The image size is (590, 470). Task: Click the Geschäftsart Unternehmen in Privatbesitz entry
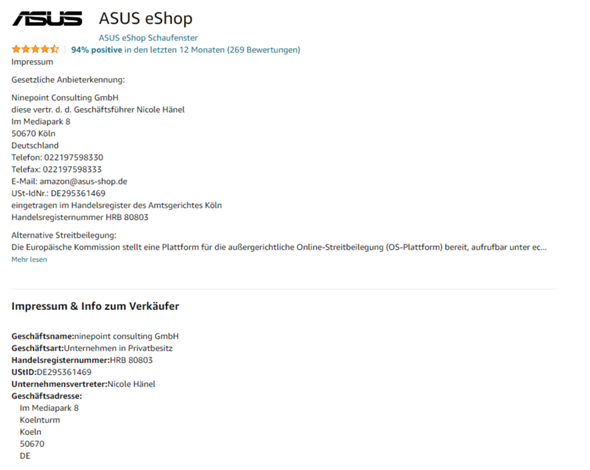coord(92,348)
